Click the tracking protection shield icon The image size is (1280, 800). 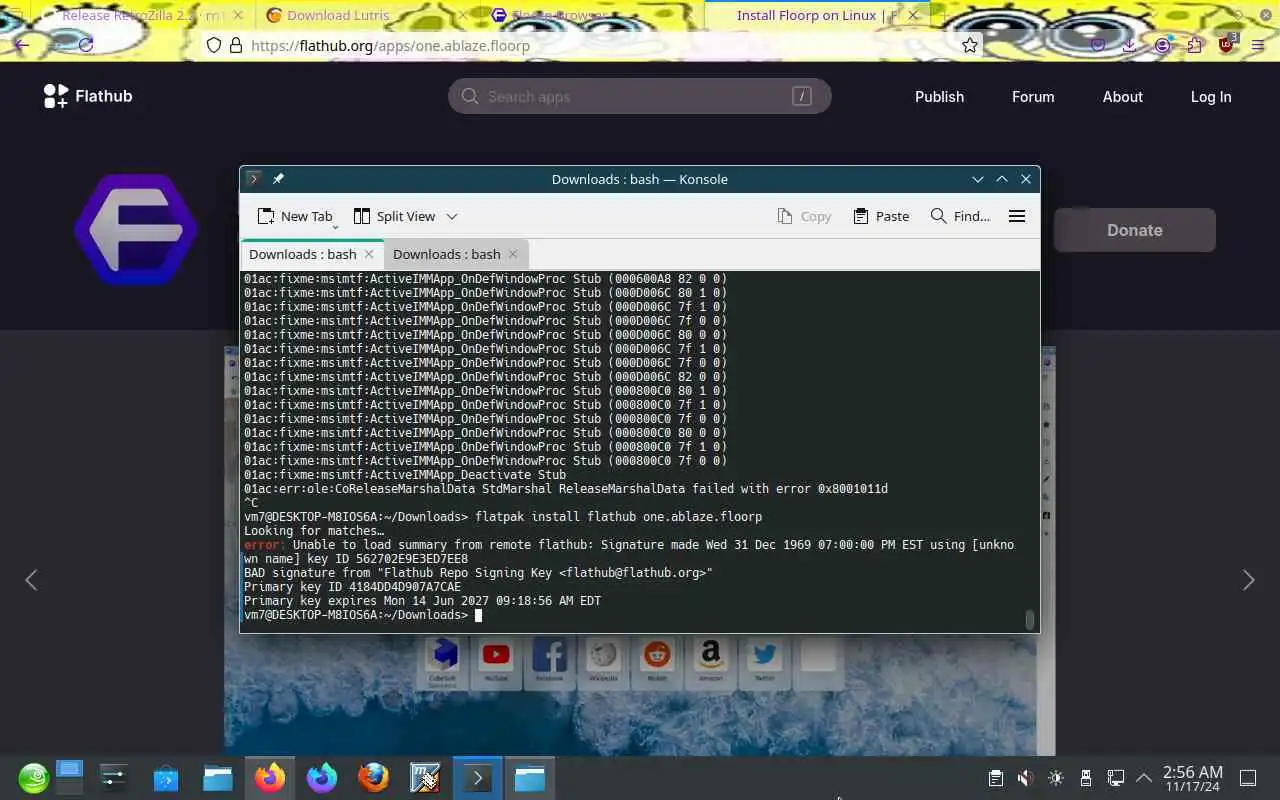pyautogui.click(x=213, y=45)
